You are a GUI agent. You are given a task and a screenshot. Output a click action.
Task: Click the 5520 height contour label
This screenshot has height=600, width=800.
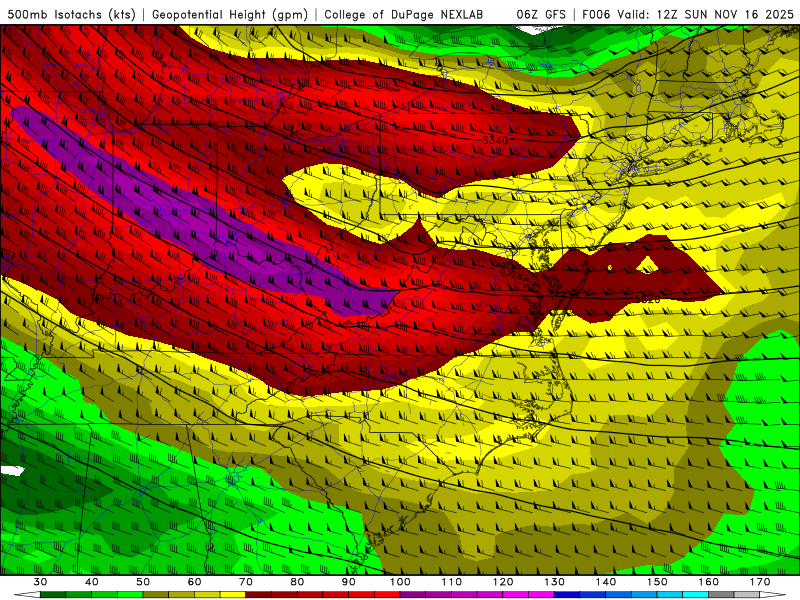(647, 299)
